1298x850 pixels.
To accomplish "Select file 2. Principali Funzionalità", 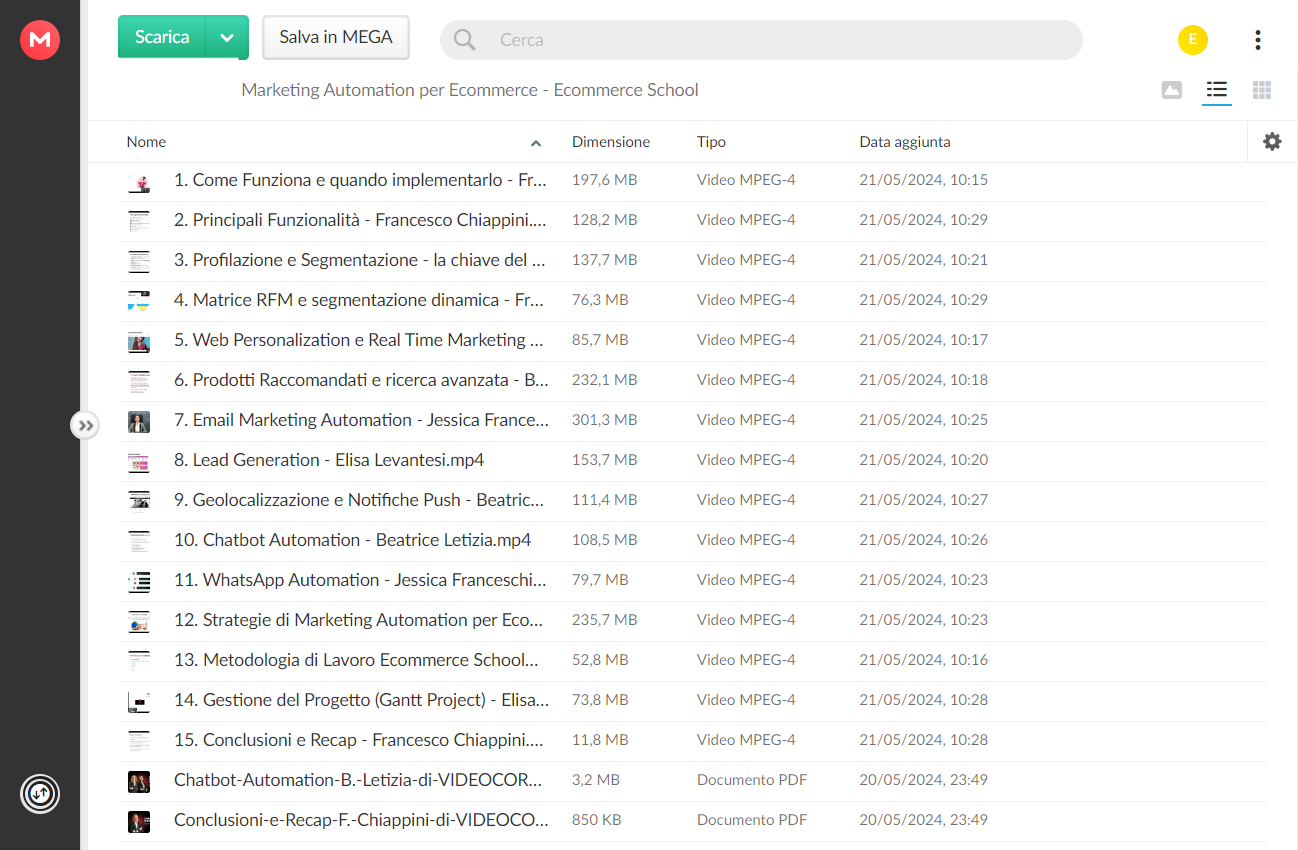I will point(692,221).
